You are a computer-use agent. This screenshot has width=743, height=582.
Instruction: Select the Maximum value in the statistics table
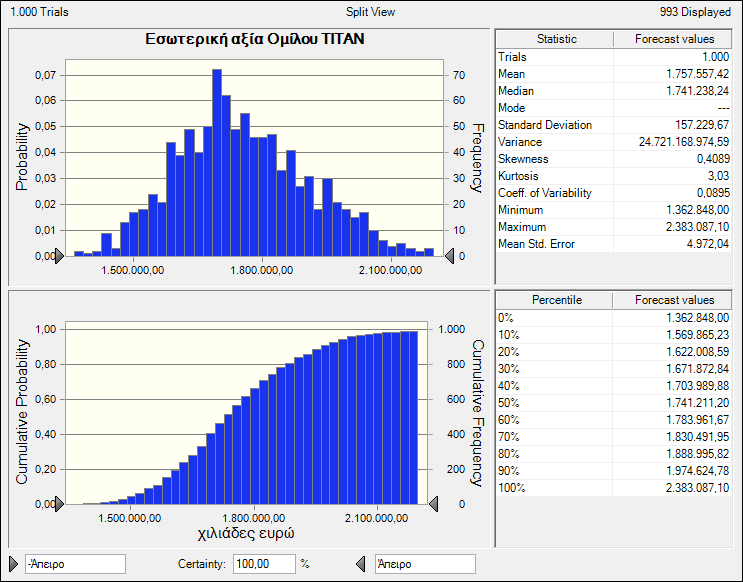tap(697, 227)
